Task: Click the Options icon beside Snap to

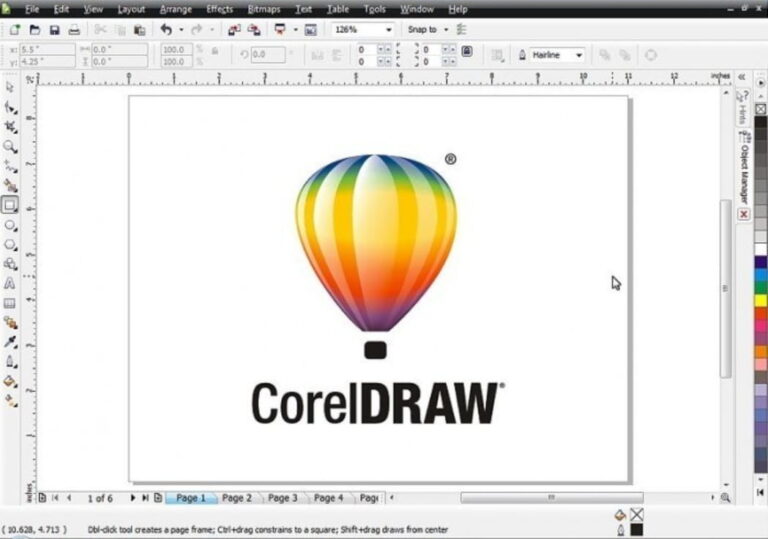Action: pos(461,30)
